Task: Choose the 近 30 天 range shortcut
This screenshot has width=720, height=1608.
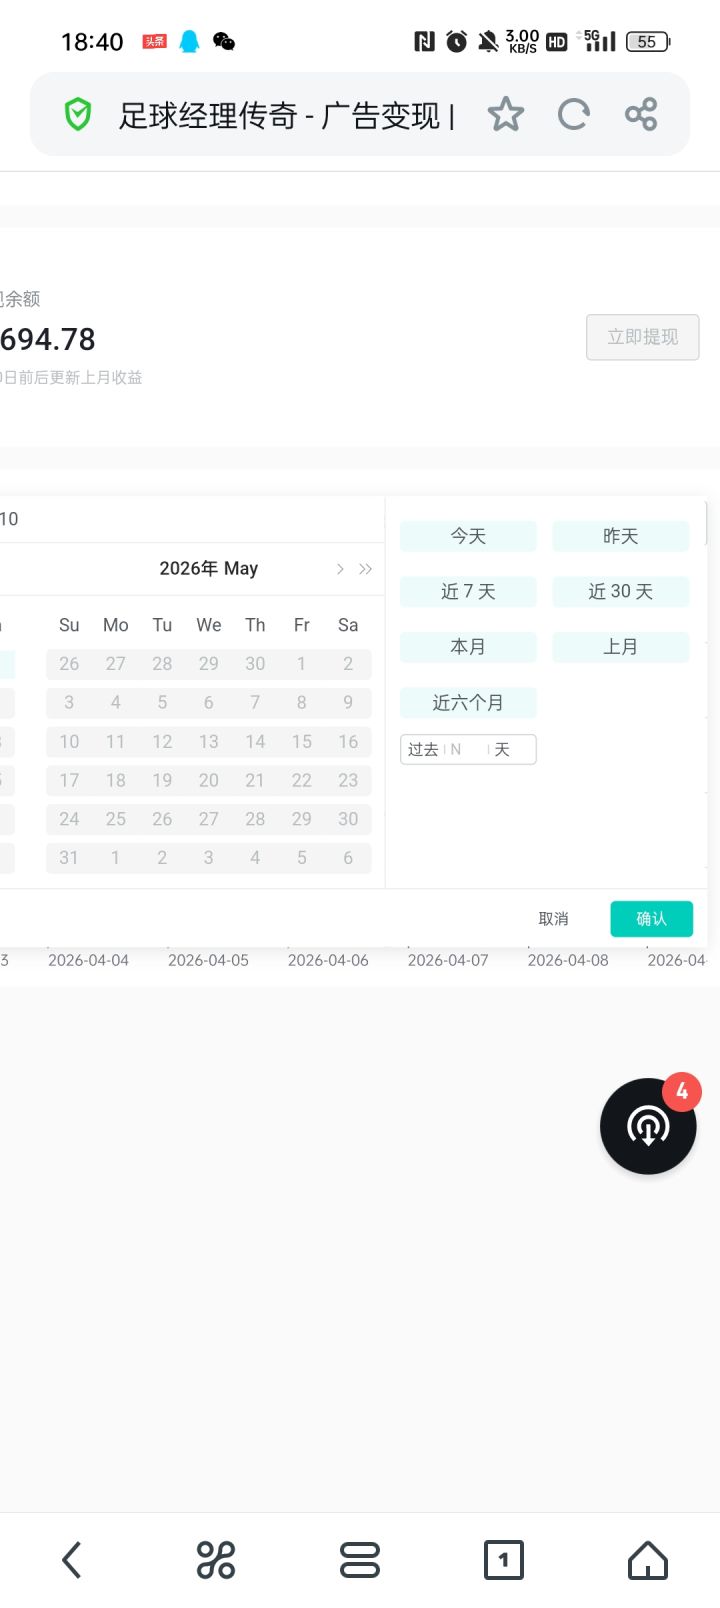Action: (621, 592)
